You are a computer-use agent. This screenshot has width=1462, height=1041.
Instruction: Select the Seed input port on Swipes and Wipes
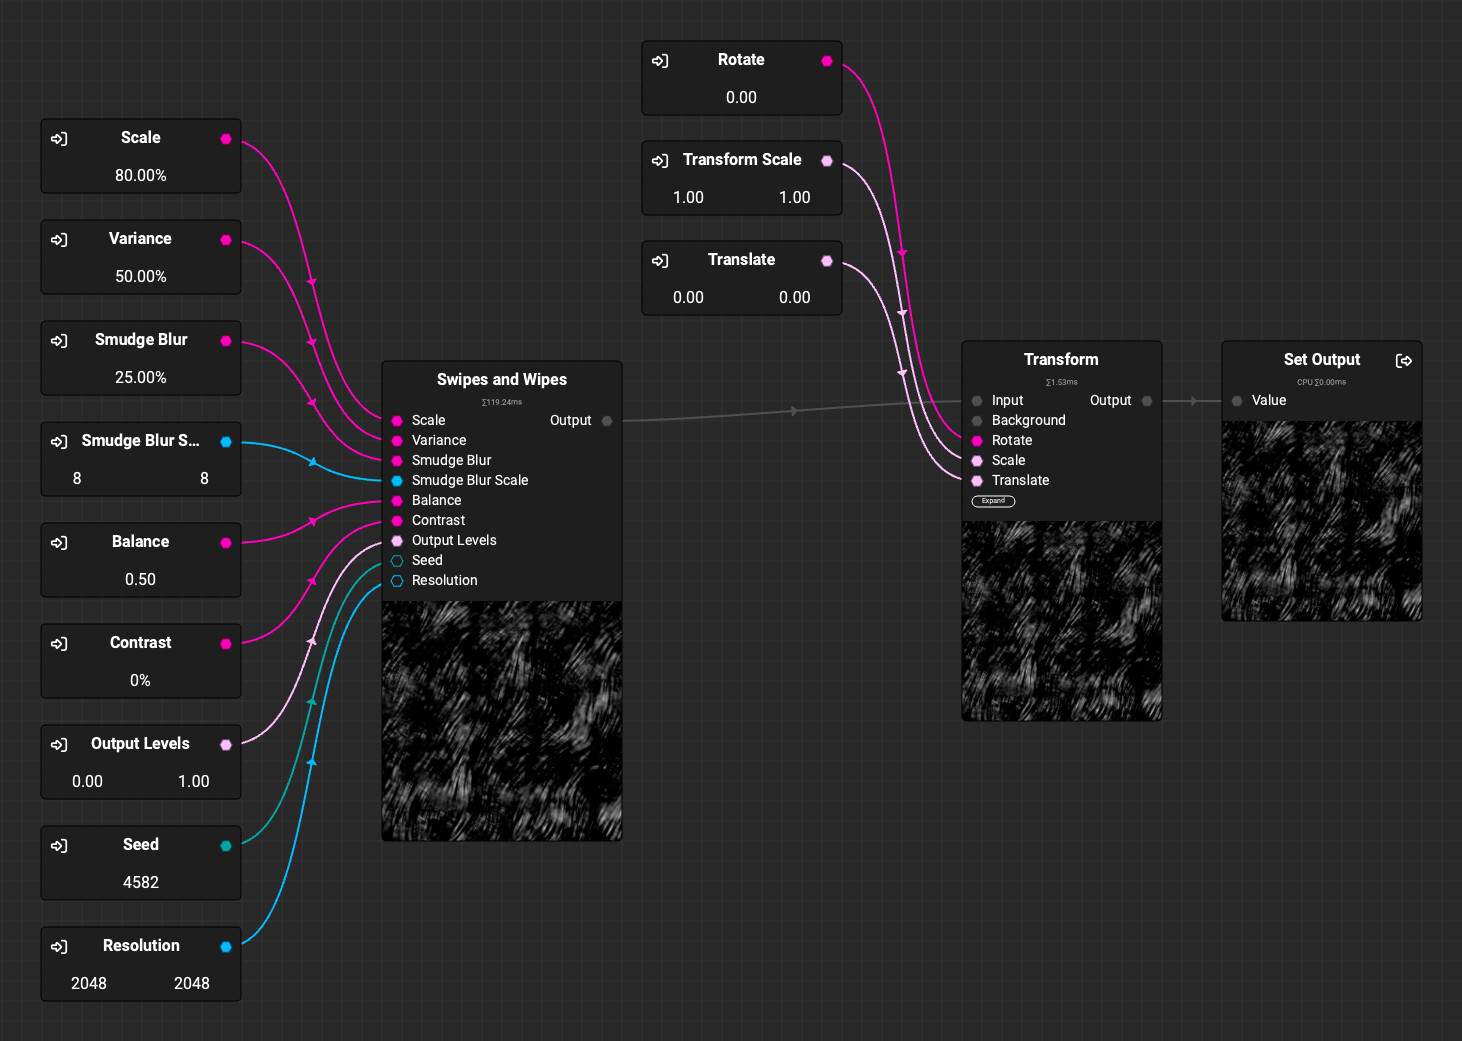(397, 561)
